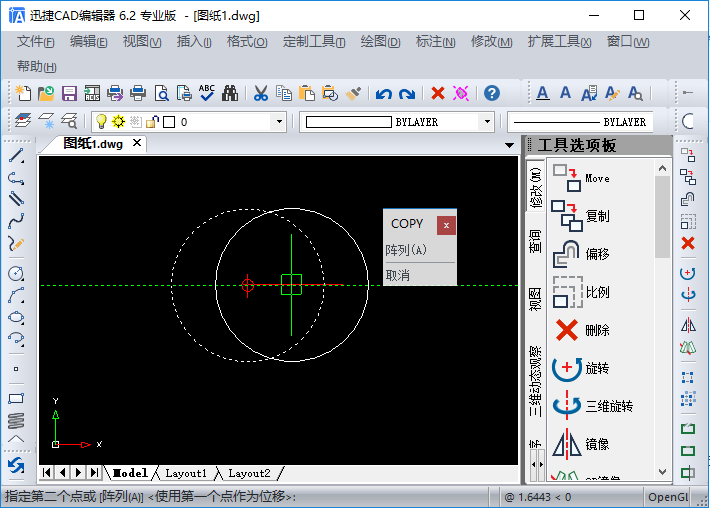Click blue rotate arrows icon bottom left
The width and height of the screenshot is (710, 510).
[x=16, y=466]
